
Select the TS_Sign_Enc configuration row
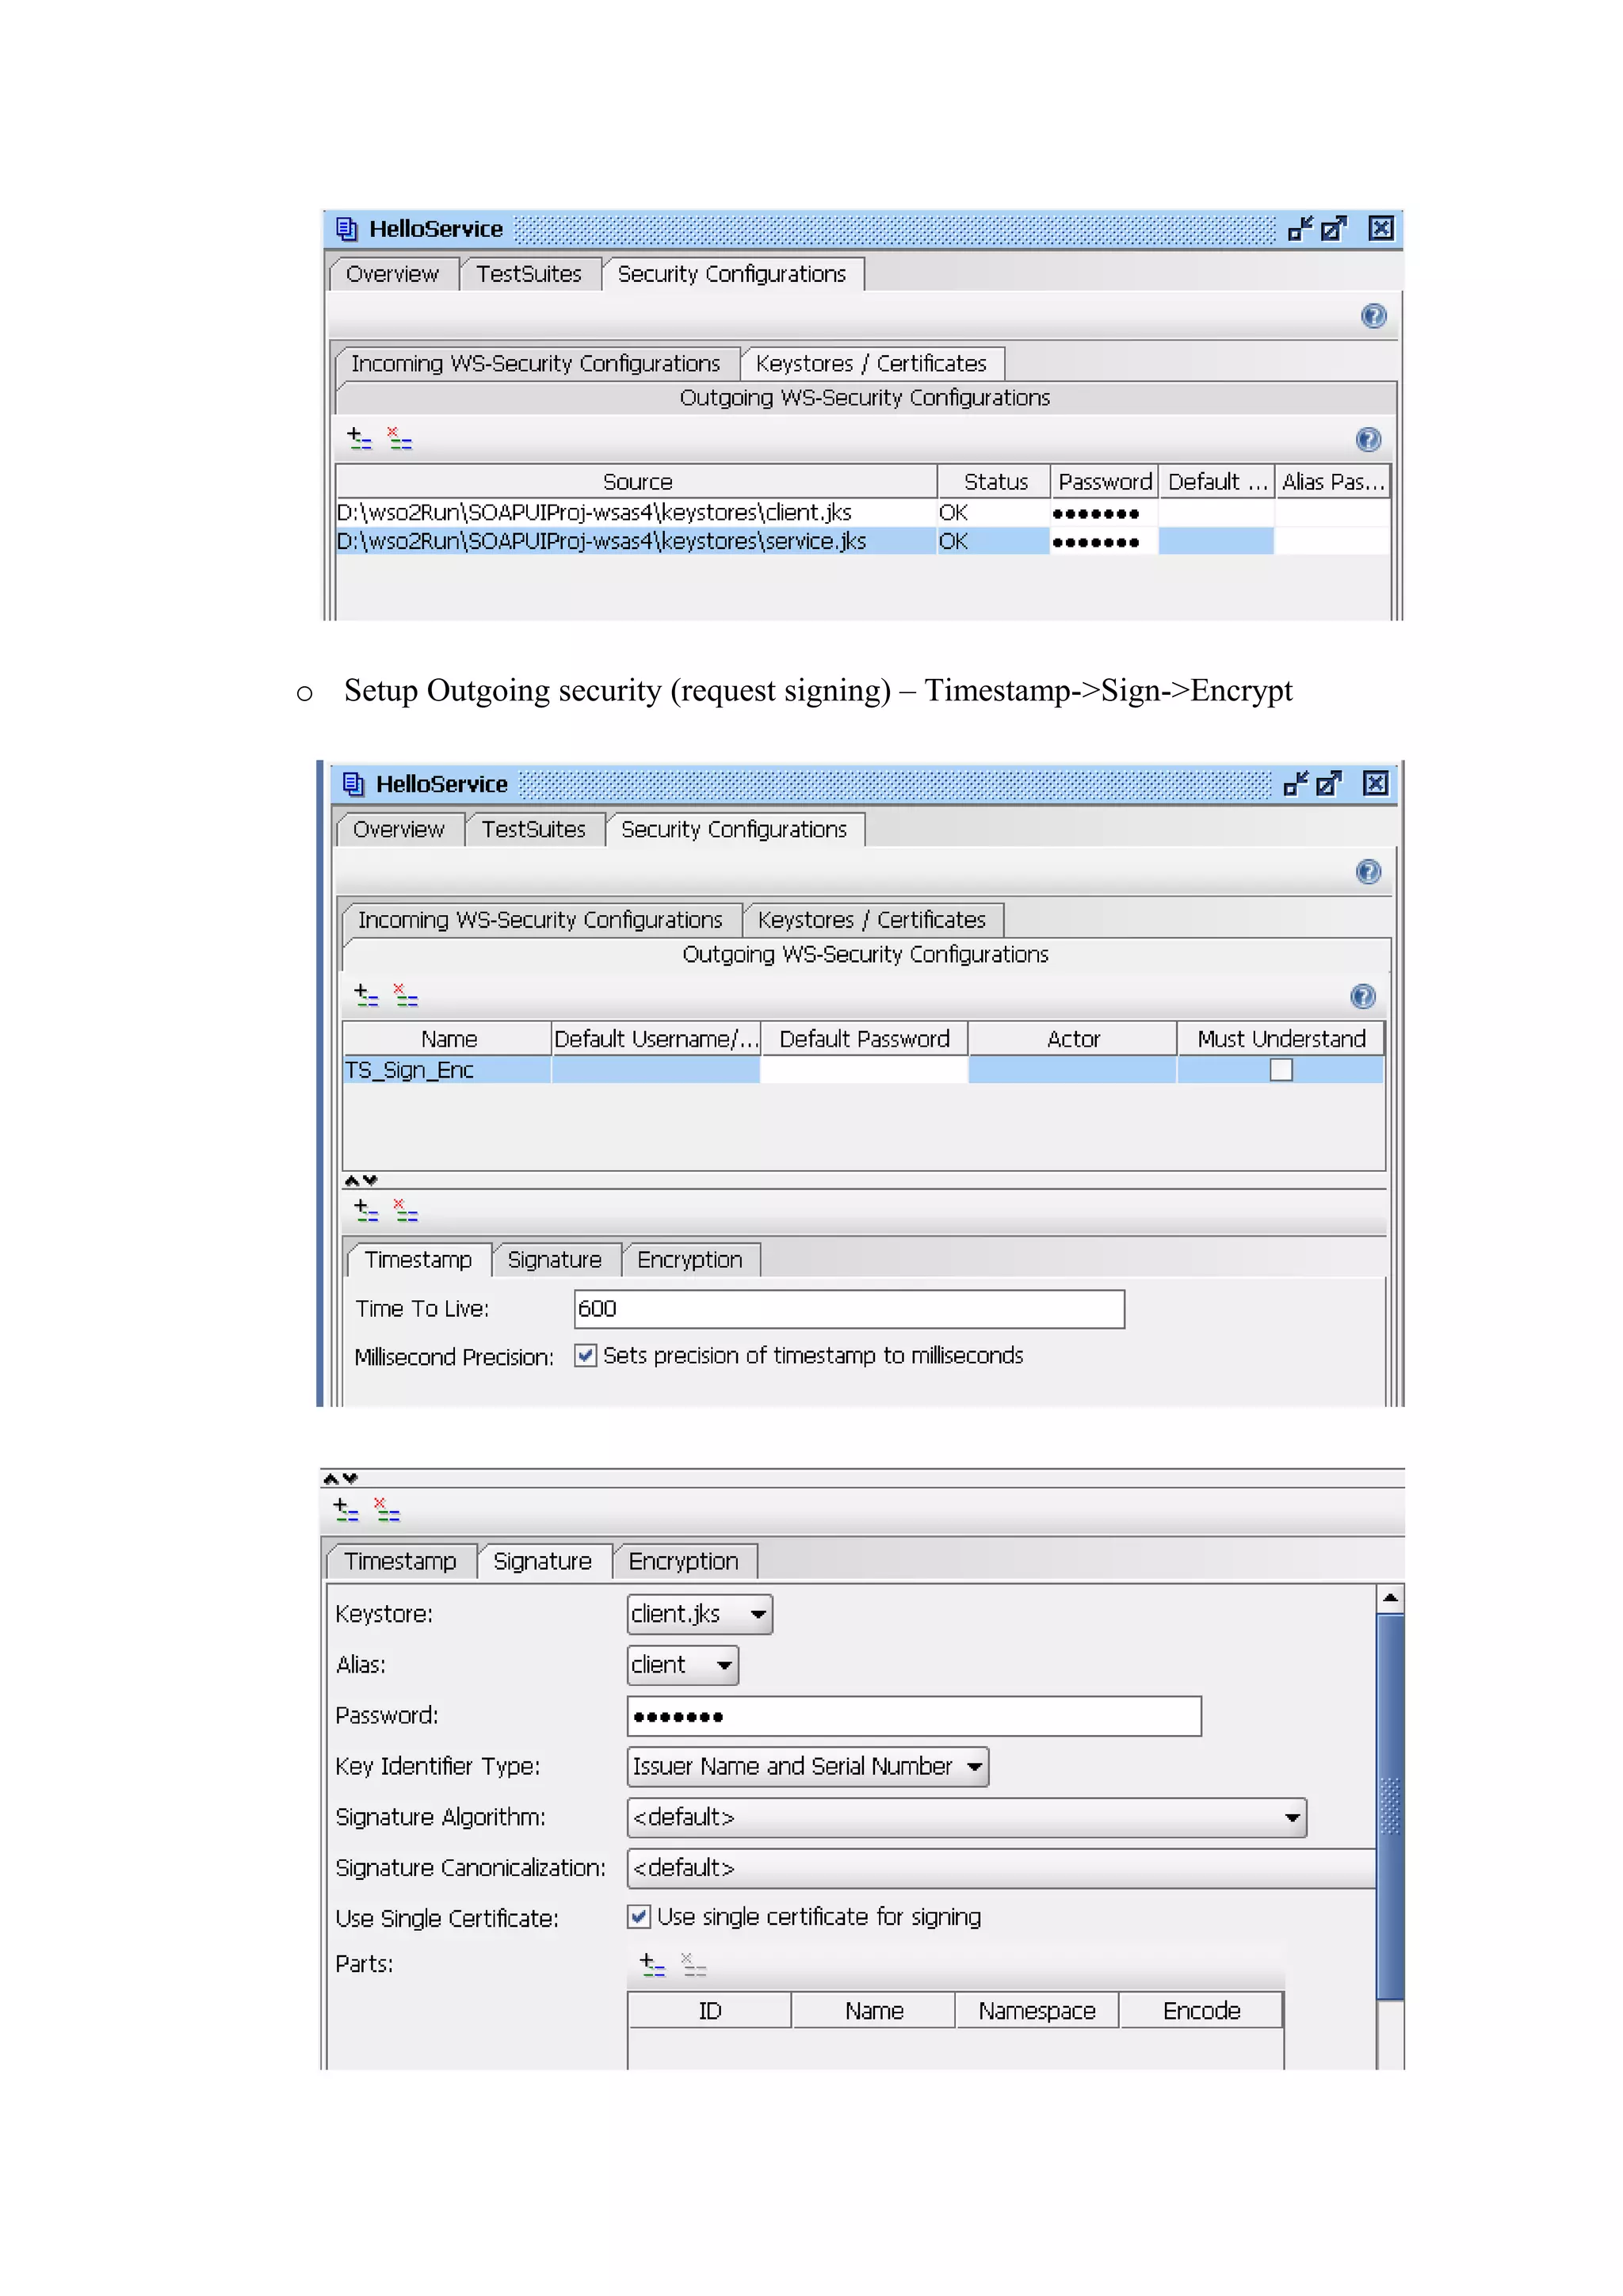pyautogui.click(x=862, y=1070)
